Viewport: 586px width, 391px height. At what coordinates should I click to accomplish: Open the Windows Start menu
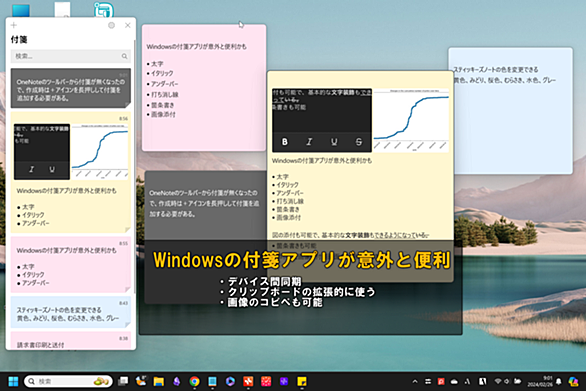coord(13,381)
